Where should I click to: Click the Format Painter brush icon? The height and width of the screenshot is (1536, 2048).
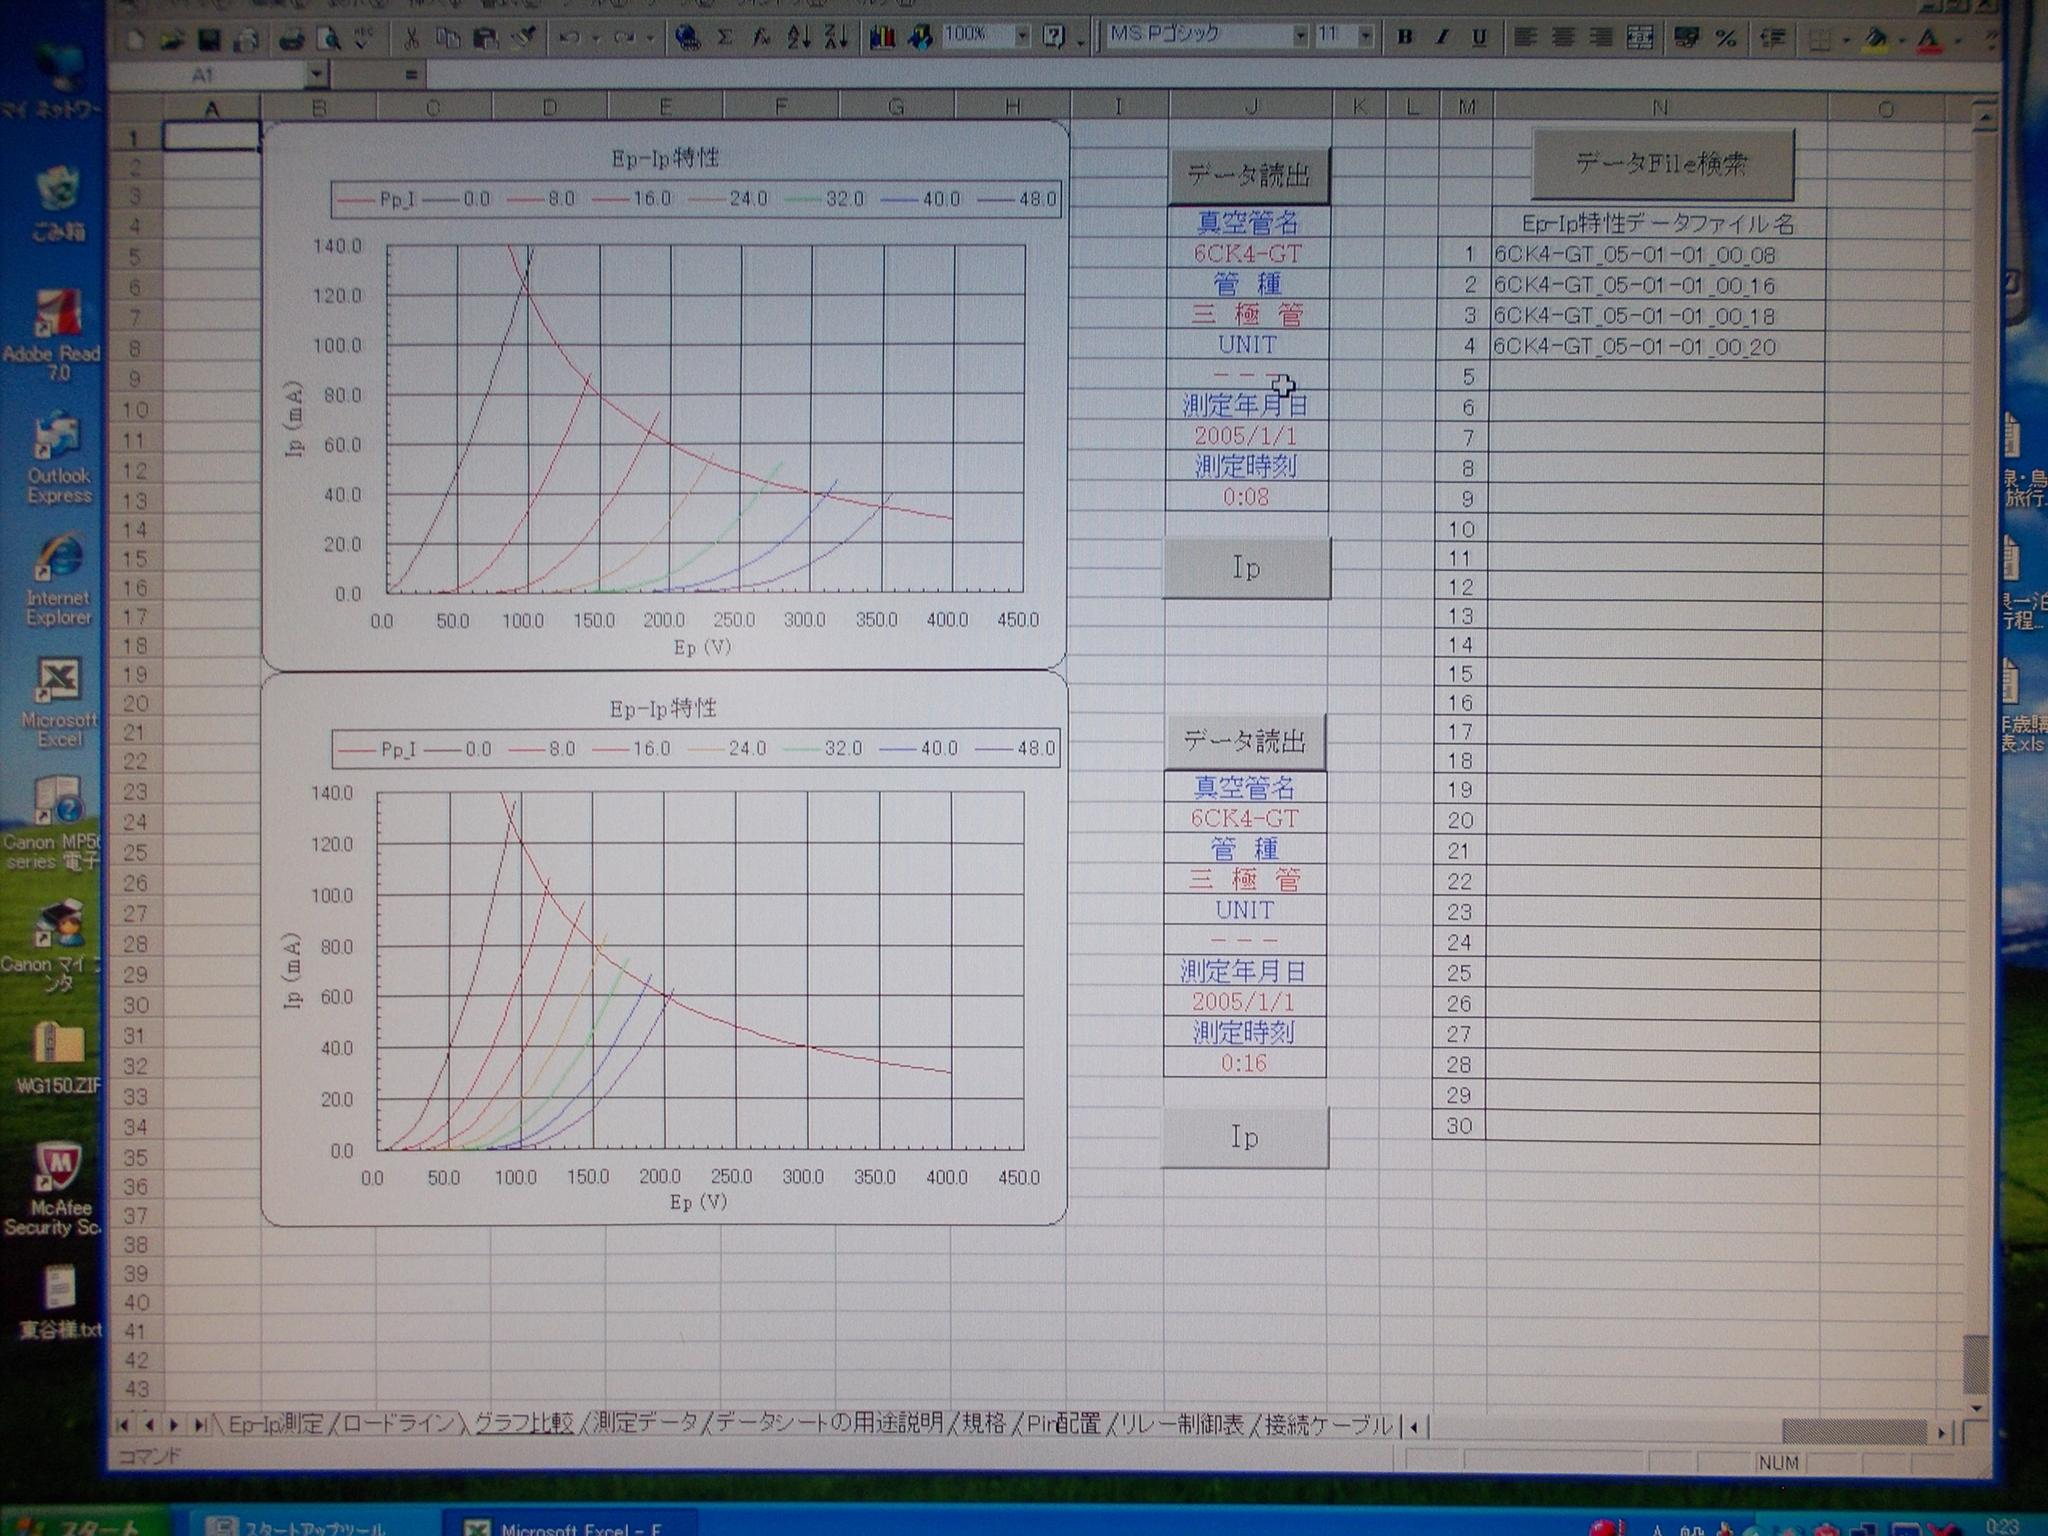(x=524, y=39)
